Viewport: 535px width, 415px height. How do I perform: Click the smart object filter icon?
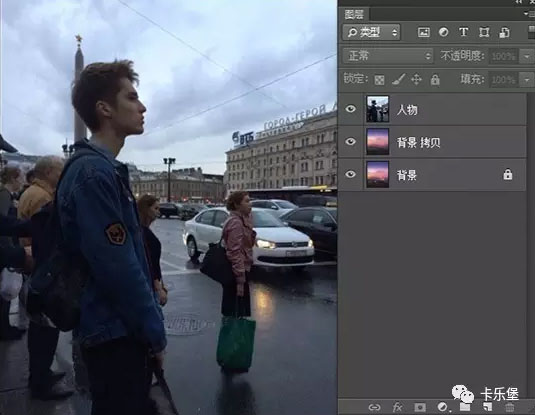(x=504, y=32)
